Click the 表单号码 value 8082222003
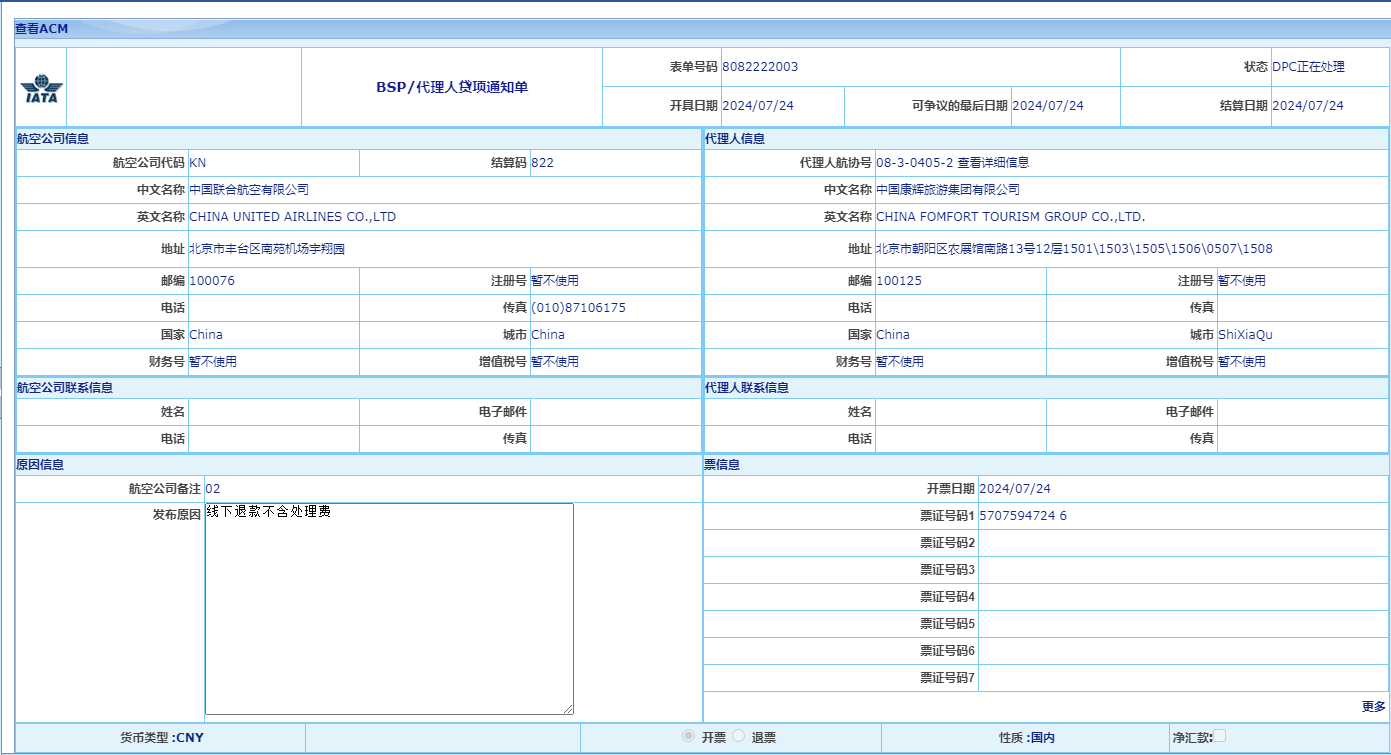 (760, 67)
